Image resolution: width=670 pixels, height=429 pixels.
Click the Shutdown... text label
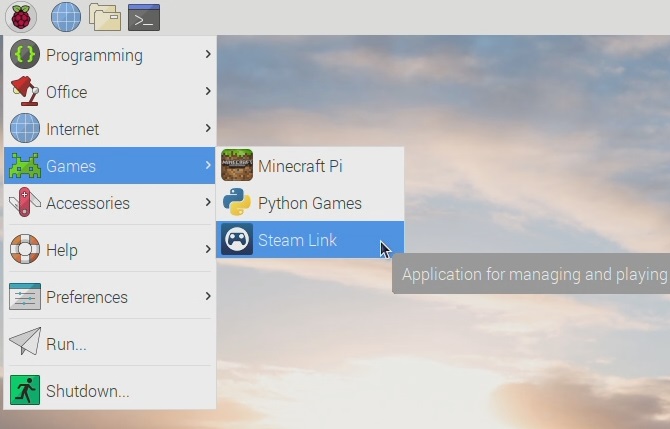pyautogui.click(x=88, y=391)
